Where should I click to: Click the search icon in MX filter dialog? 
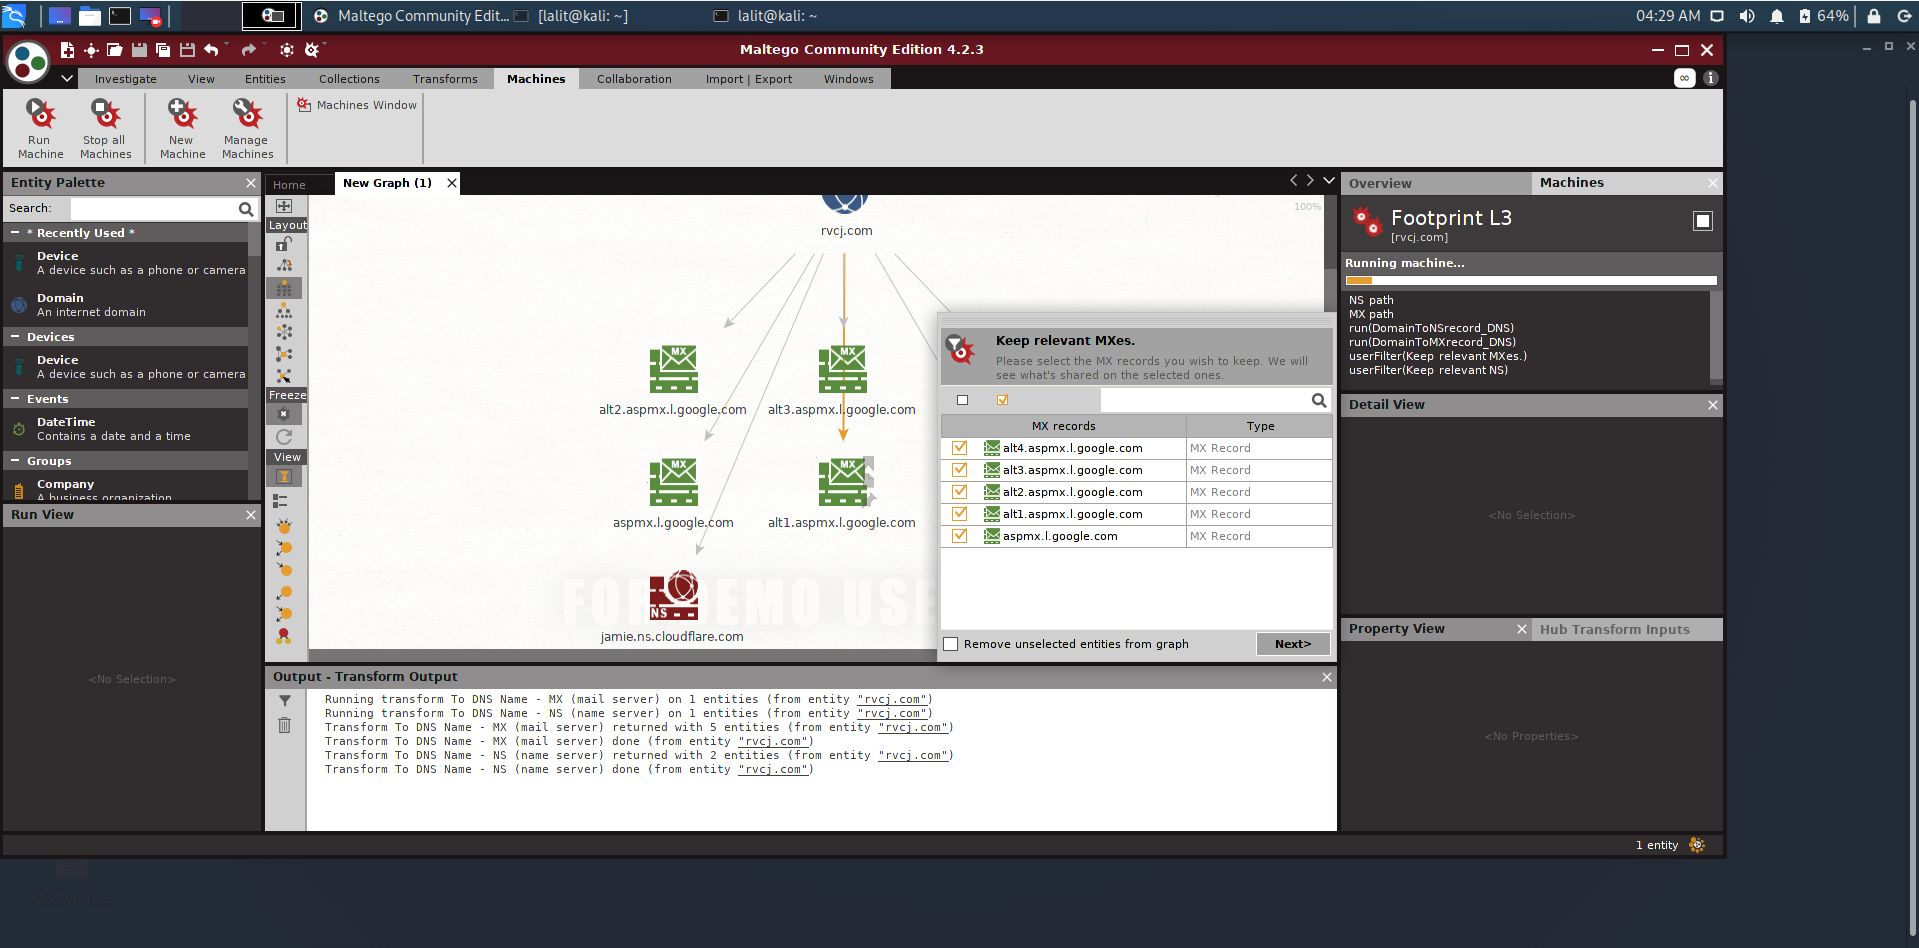[1319, 400]
